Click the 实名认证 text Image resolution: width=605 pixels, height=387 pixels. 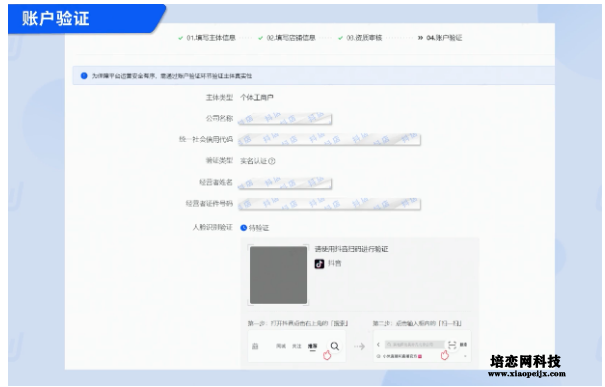pos(253,161)
